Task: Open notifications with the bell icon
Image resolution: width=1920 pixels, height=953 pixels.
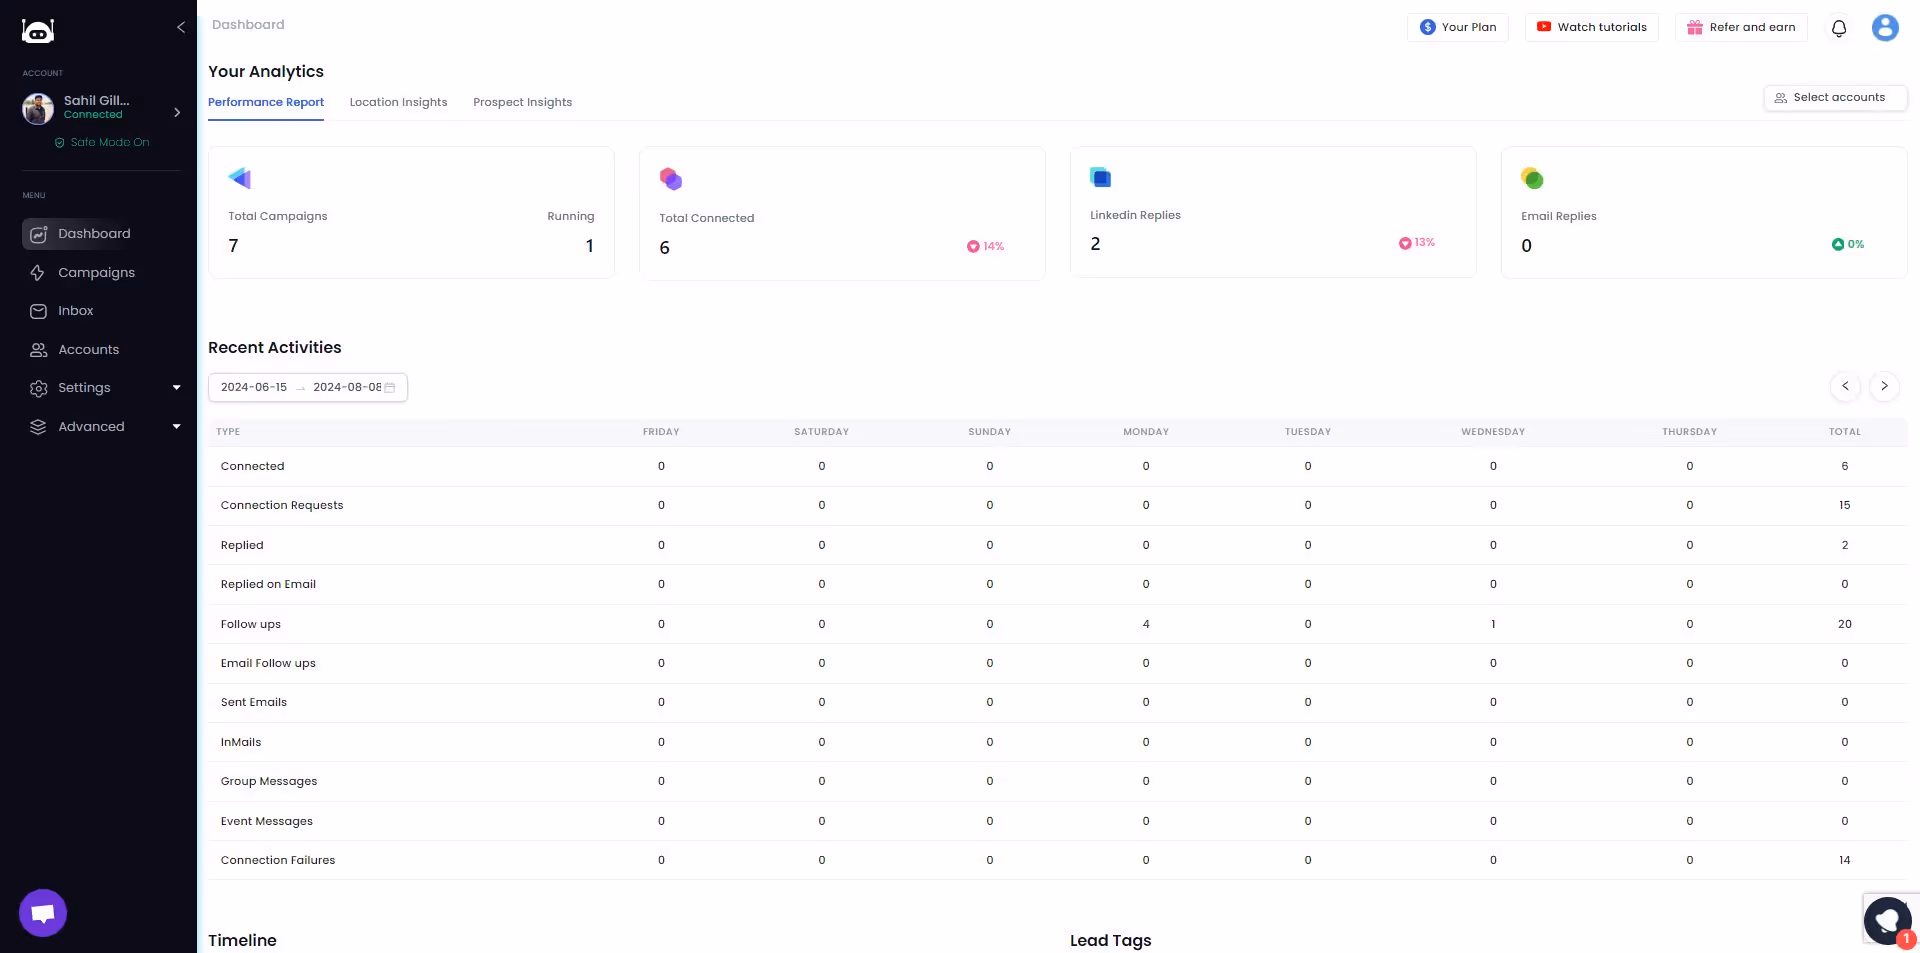Action: coord(1838,28)
